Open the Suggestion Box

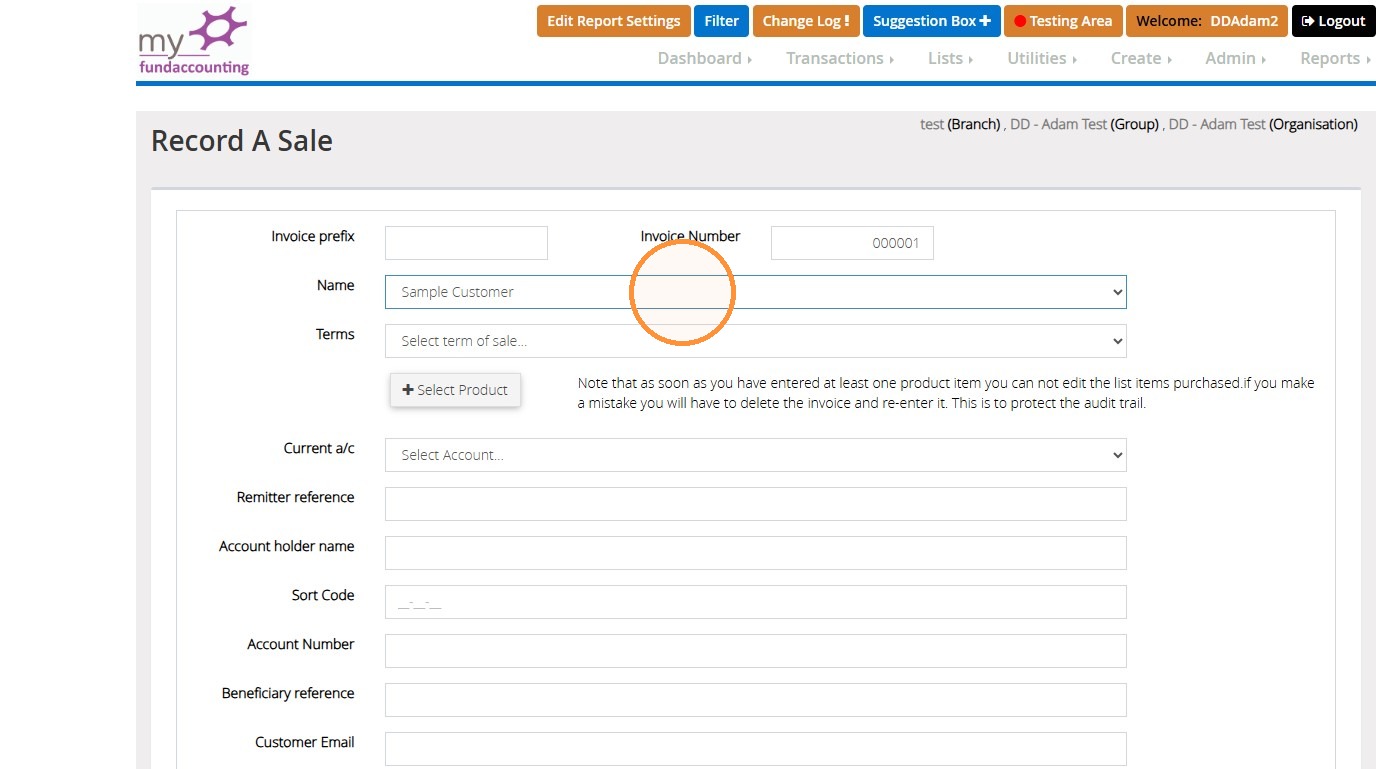[931, 21]
